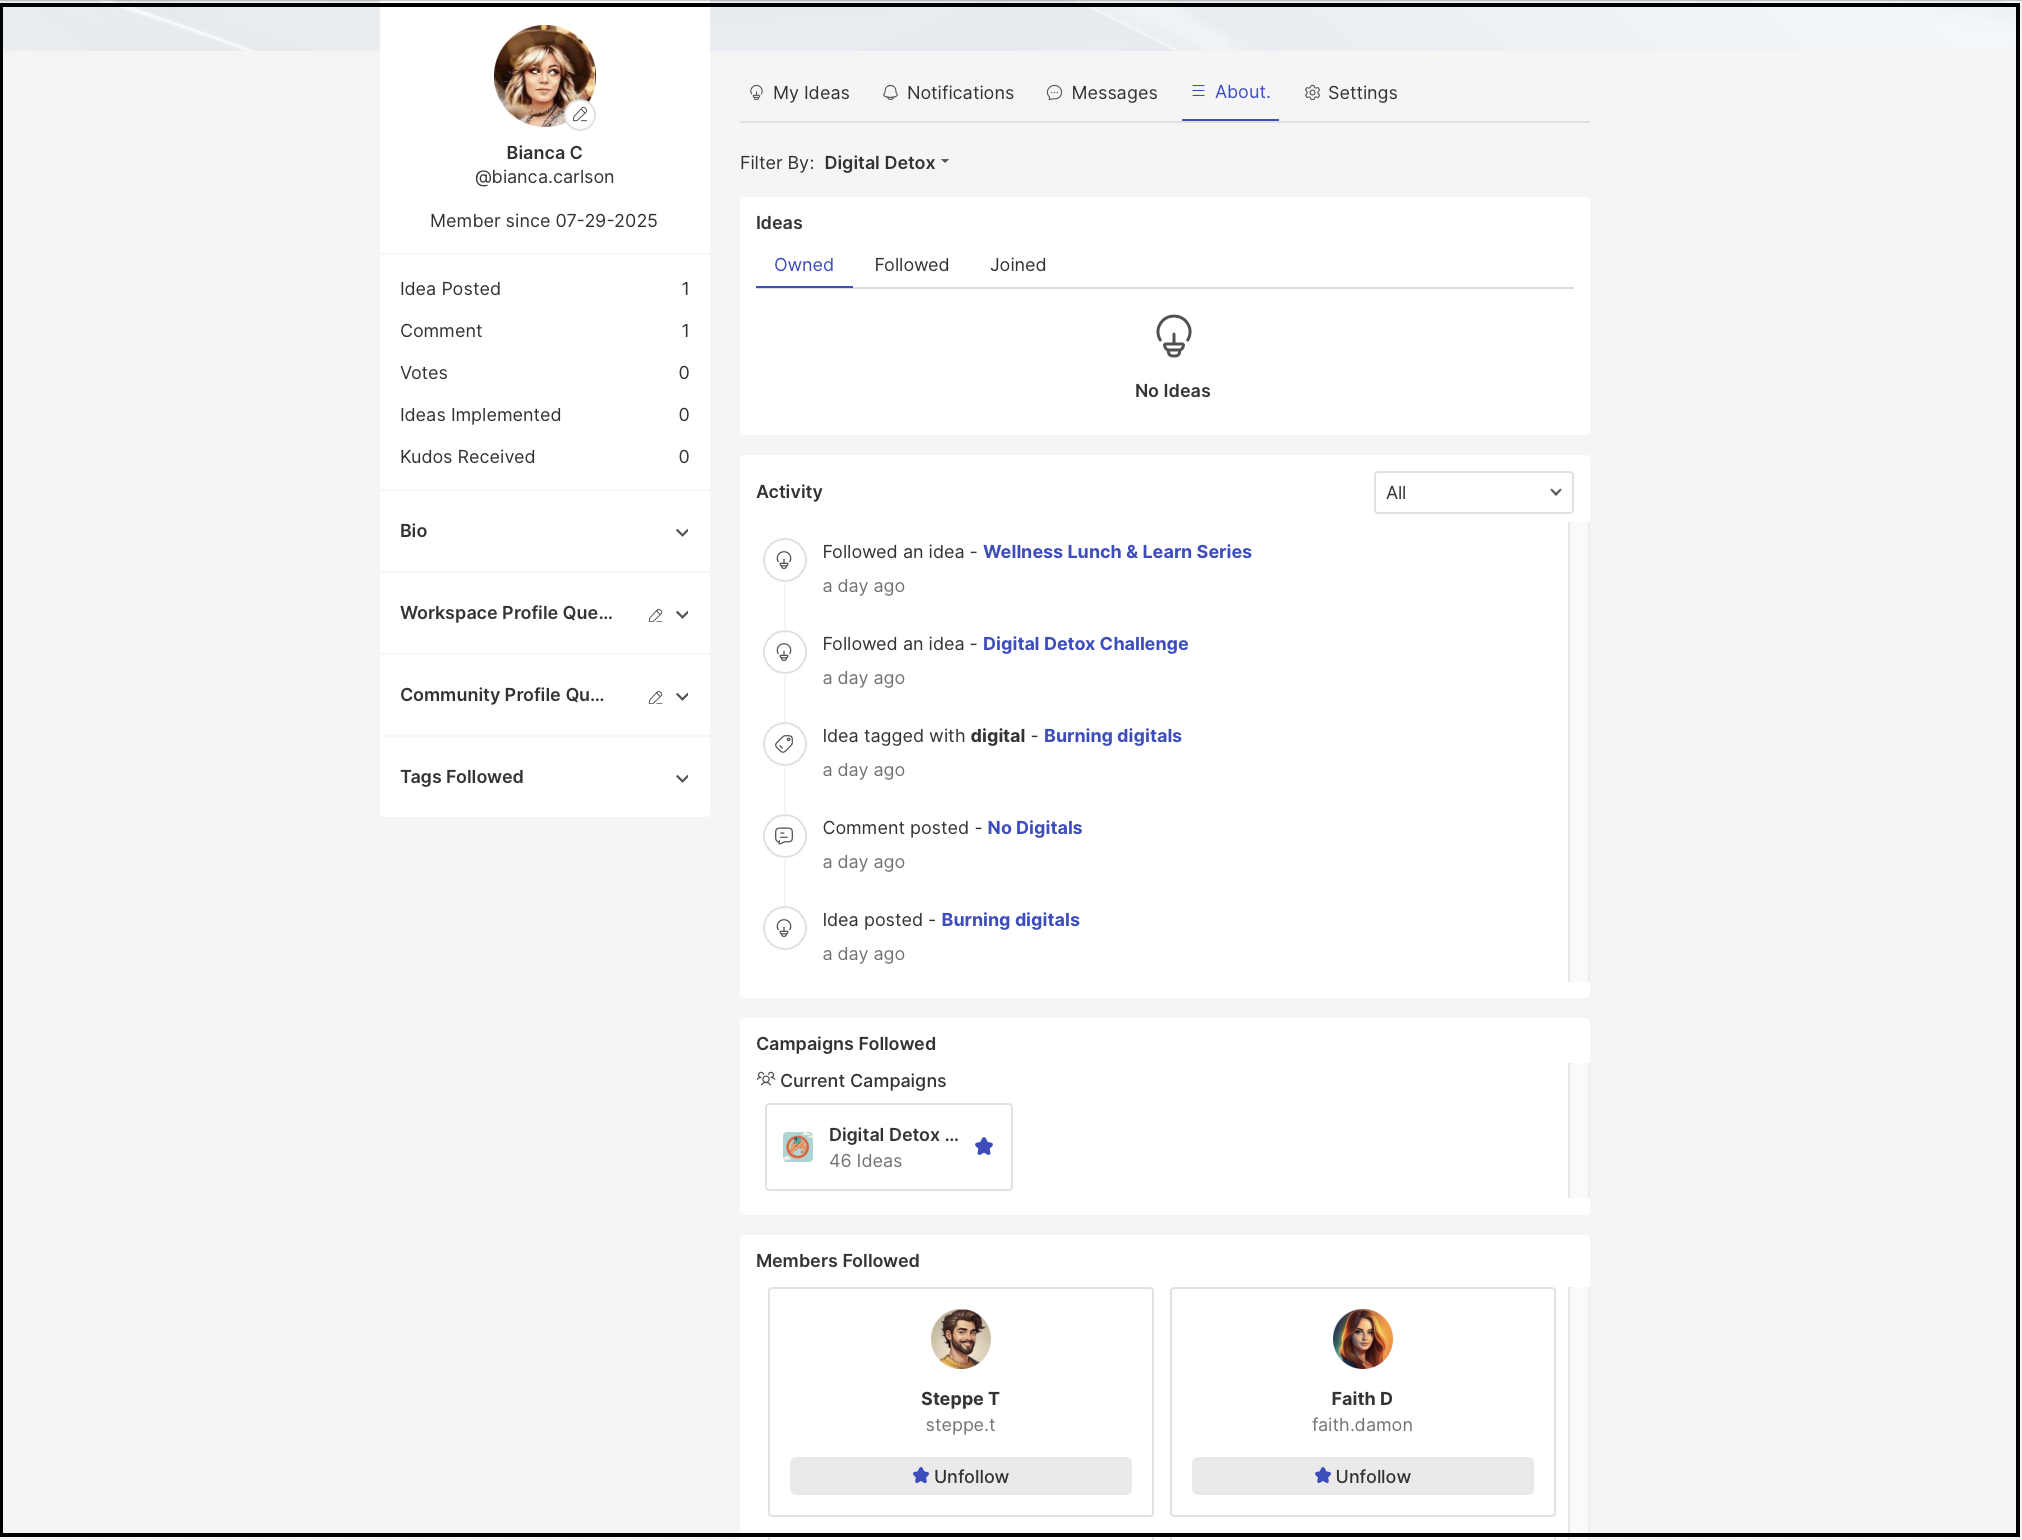Edit Workspace Profile Questions pencil icon
Viewport: 2022px width, 1540px height.
656,615
